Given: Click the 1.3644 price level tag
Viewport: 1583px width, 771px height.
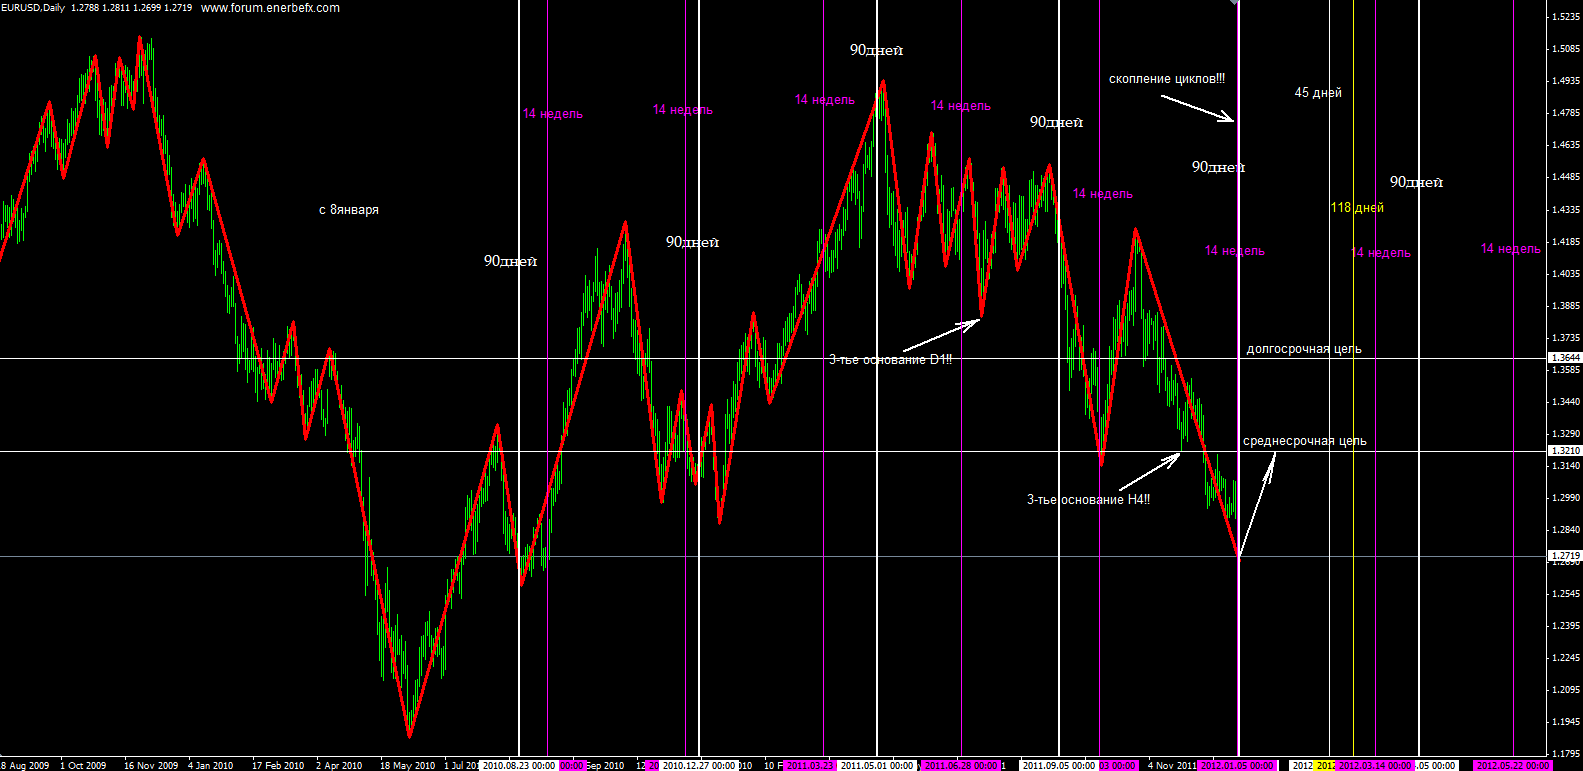Looking at the screenshot, I should 1565,357.
